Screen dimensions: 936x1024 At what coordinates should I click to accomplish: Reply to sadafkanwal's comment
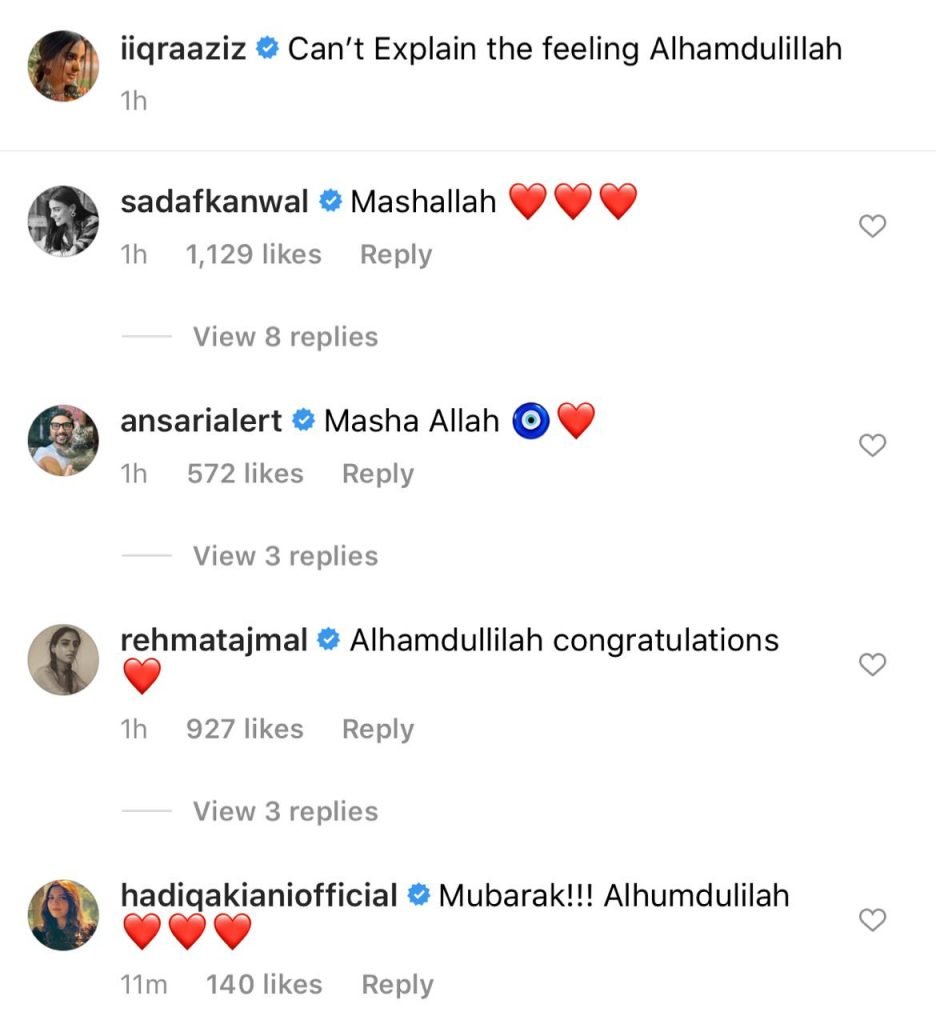[x=396, y=255]
